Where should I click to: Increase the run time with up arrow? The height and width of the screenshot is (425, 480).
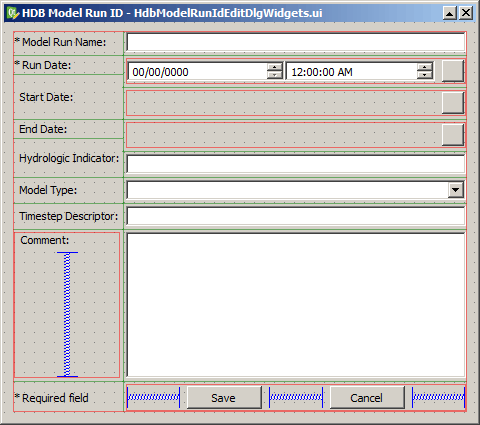tap(425, 67)
